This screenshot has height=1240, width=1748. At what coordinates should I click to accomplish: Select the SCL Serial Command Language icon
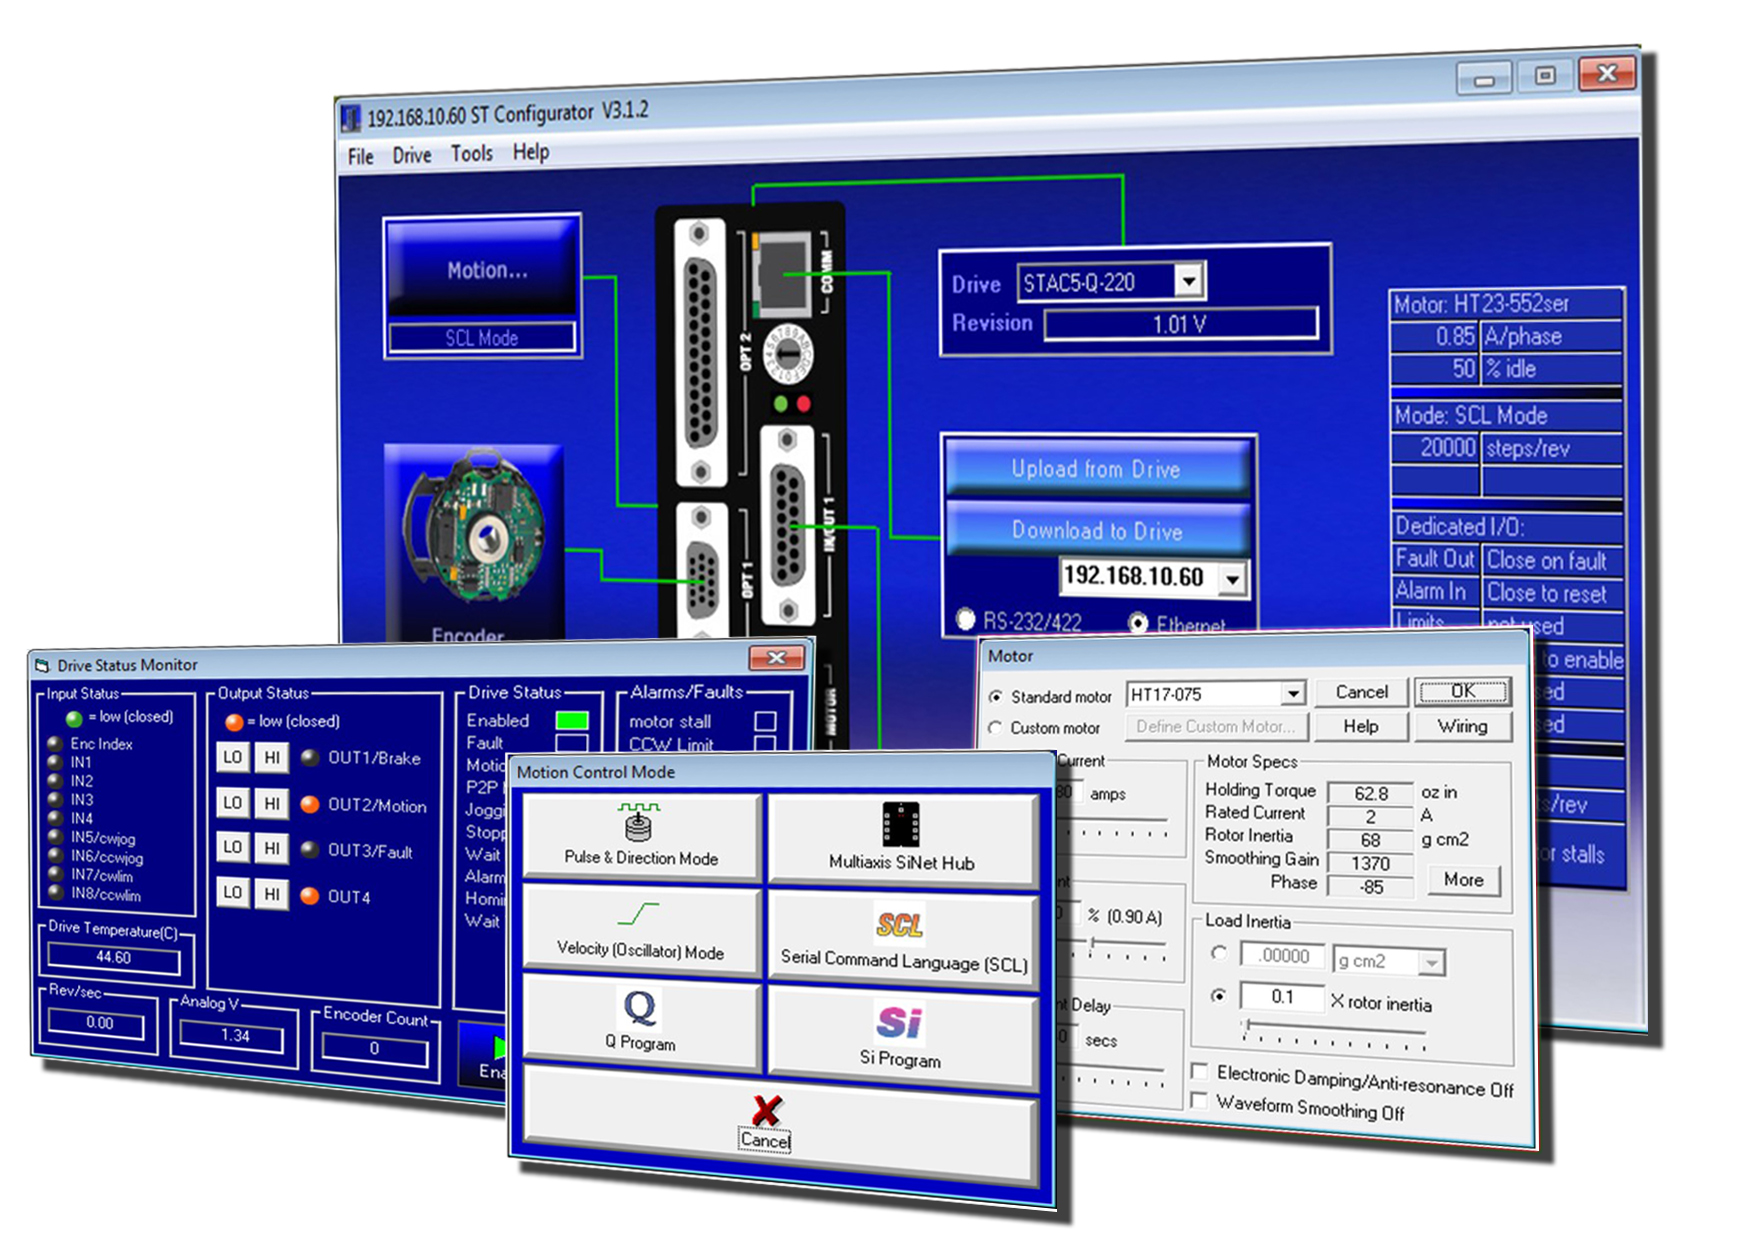[899, 924]
